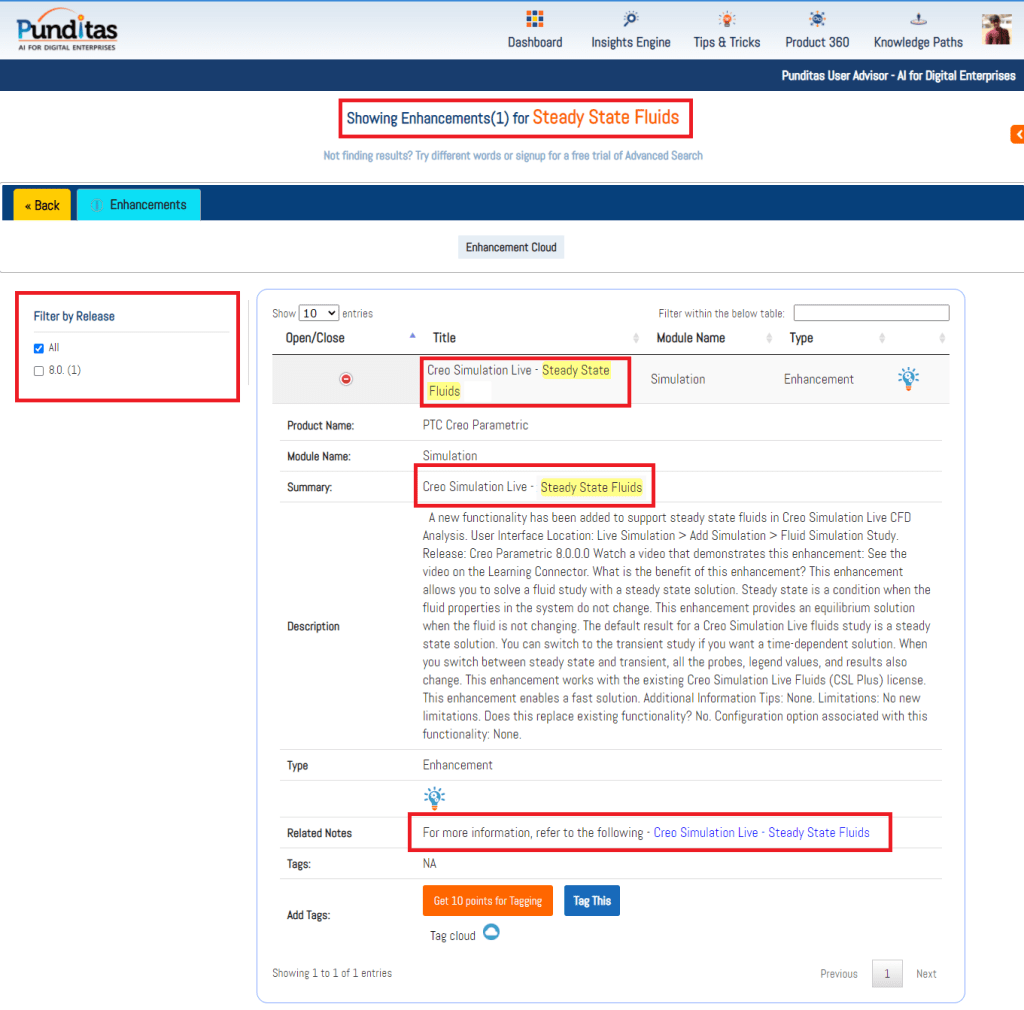Switch to the Enhancements tab
The height and width of the screenshot is (1010, 1024).
pyautogui.click(x=139, y=205)
